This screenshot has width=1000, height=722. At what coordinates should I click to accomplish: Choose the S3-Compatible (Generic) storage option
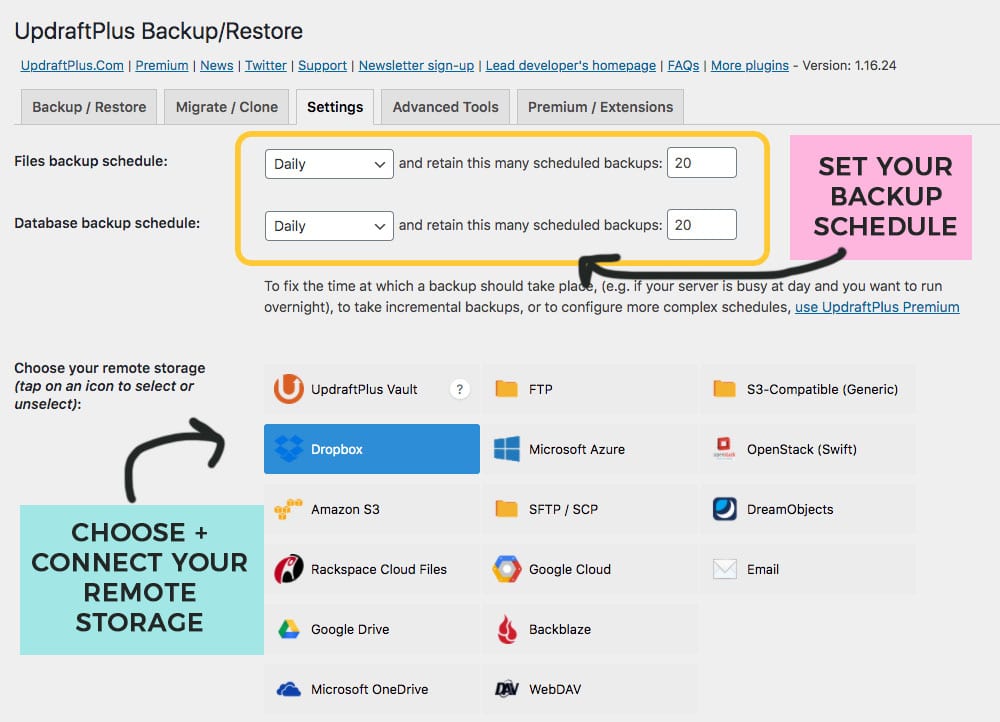pos(808,389)
